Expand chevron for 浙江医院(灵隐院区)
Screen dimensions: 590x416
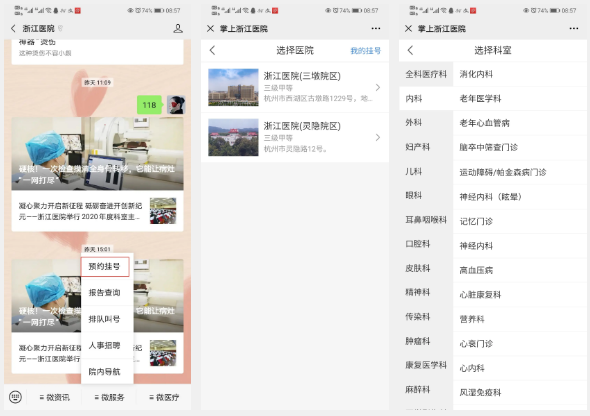pos(378,138)
